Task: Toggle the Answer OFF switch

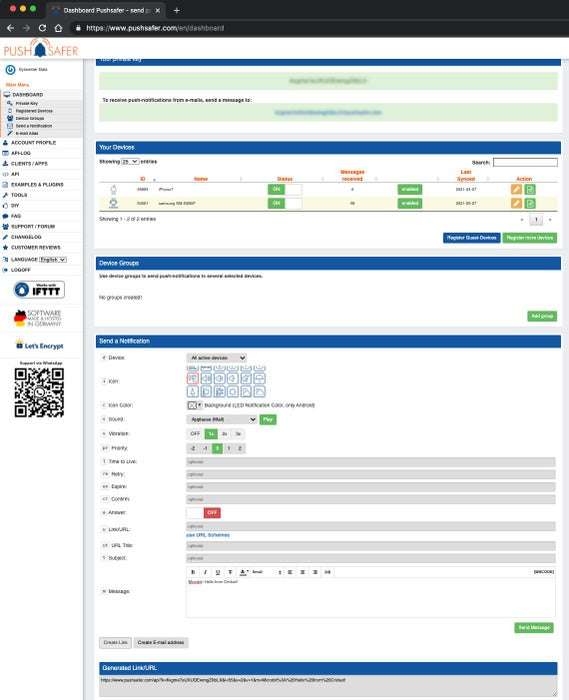Action: 204,512
